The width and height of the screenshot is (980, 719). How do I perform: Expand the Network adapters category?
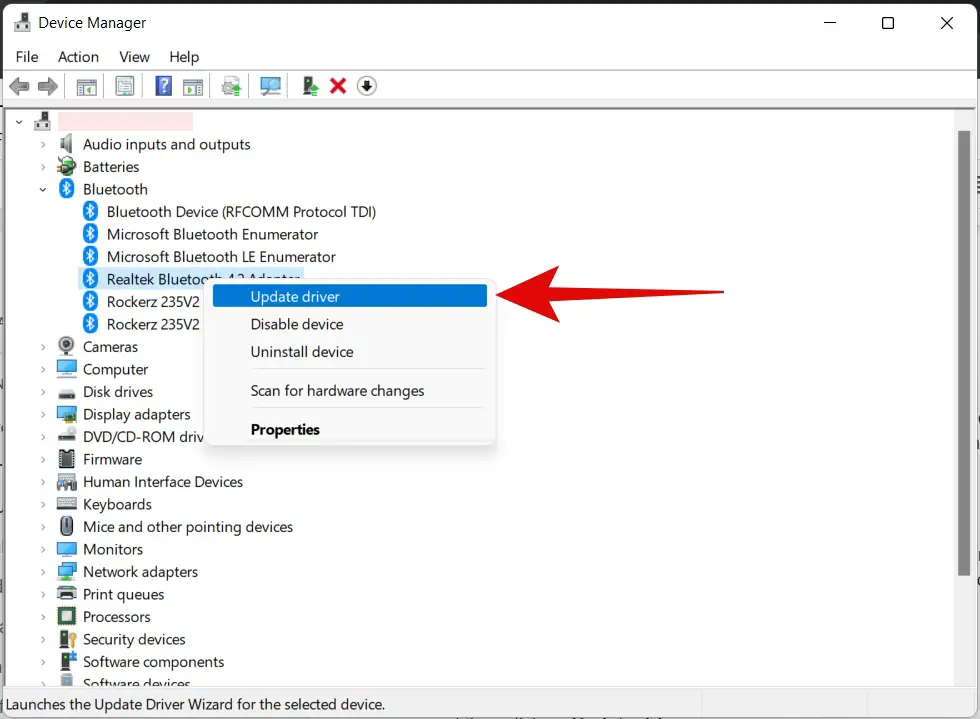(42, 572)
